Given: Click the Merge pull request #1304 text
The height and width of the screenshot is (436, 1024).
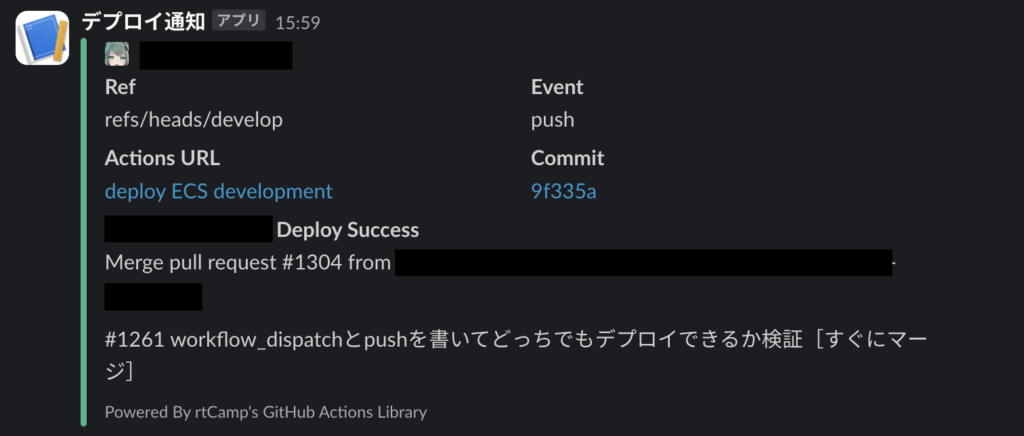Looking at the screenshot, I should tap(248, 263).
